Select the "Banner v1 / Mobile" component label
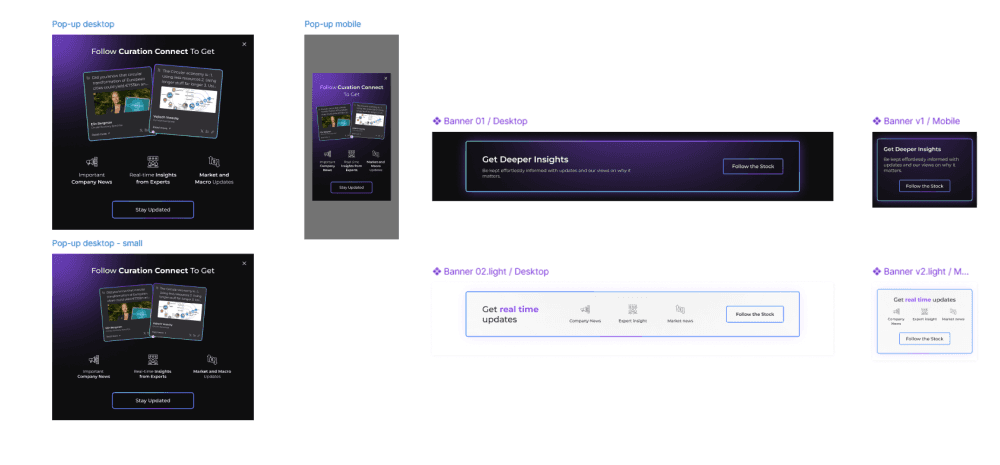Screen dimensions: 1000x465 (922, 121)
